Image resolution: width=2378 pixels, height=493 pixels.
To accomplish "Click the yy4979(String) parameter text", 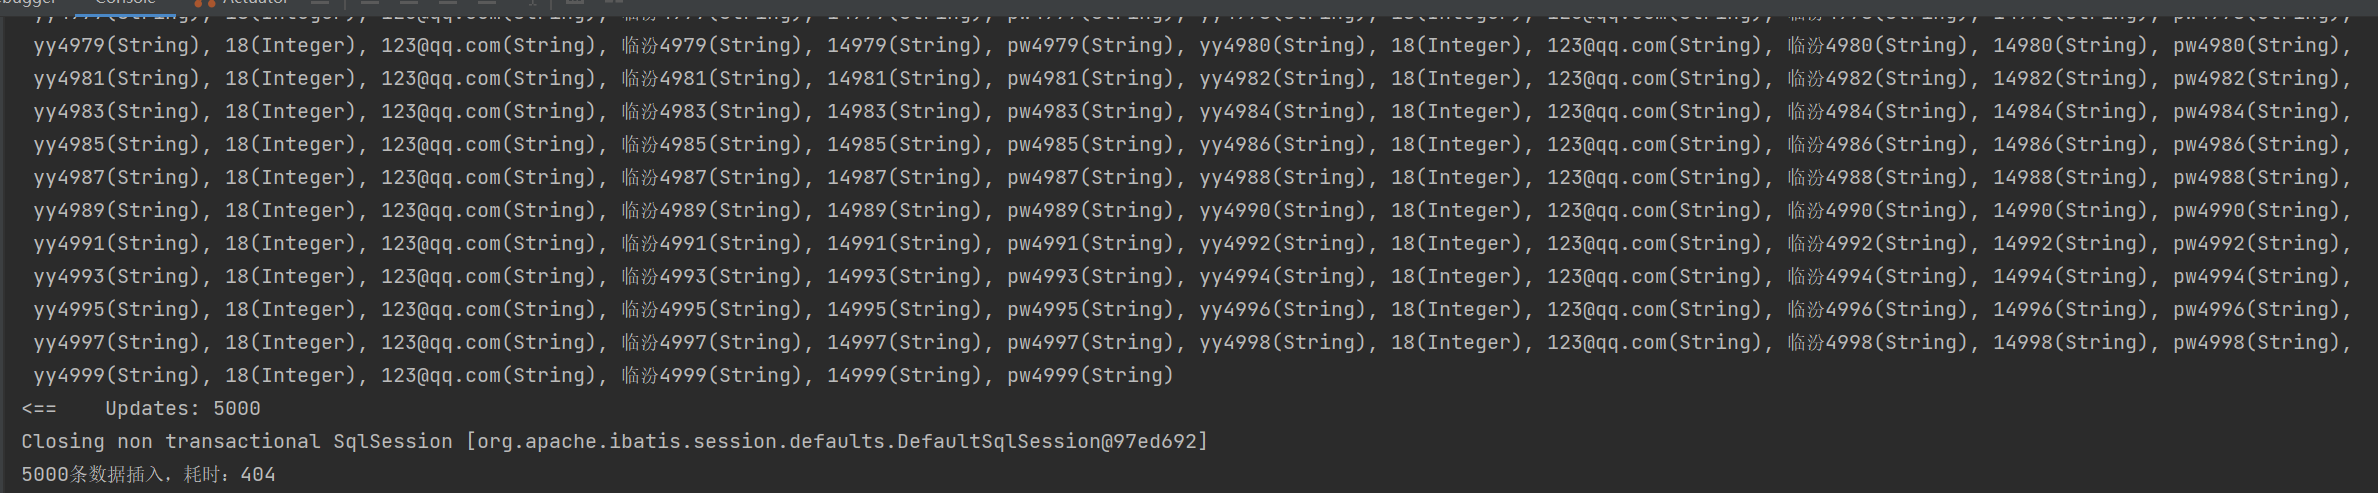I will pyautogui.click(x=117, y=46).
